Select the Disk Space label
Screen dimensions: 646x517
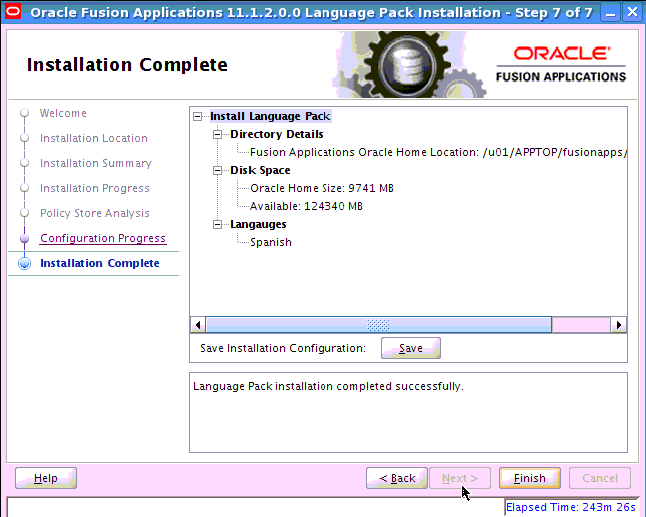click(x=260, y=170)
